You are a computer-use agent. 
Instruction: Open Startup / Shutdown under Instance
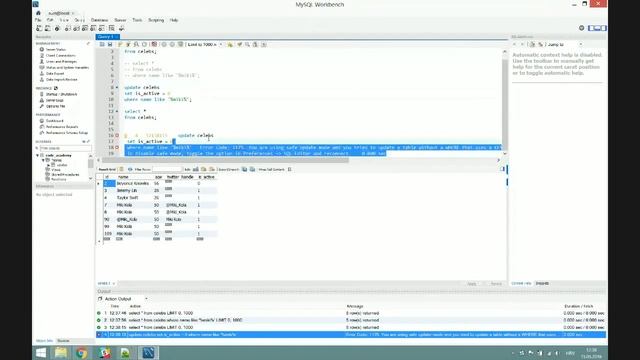coord(61,94)
